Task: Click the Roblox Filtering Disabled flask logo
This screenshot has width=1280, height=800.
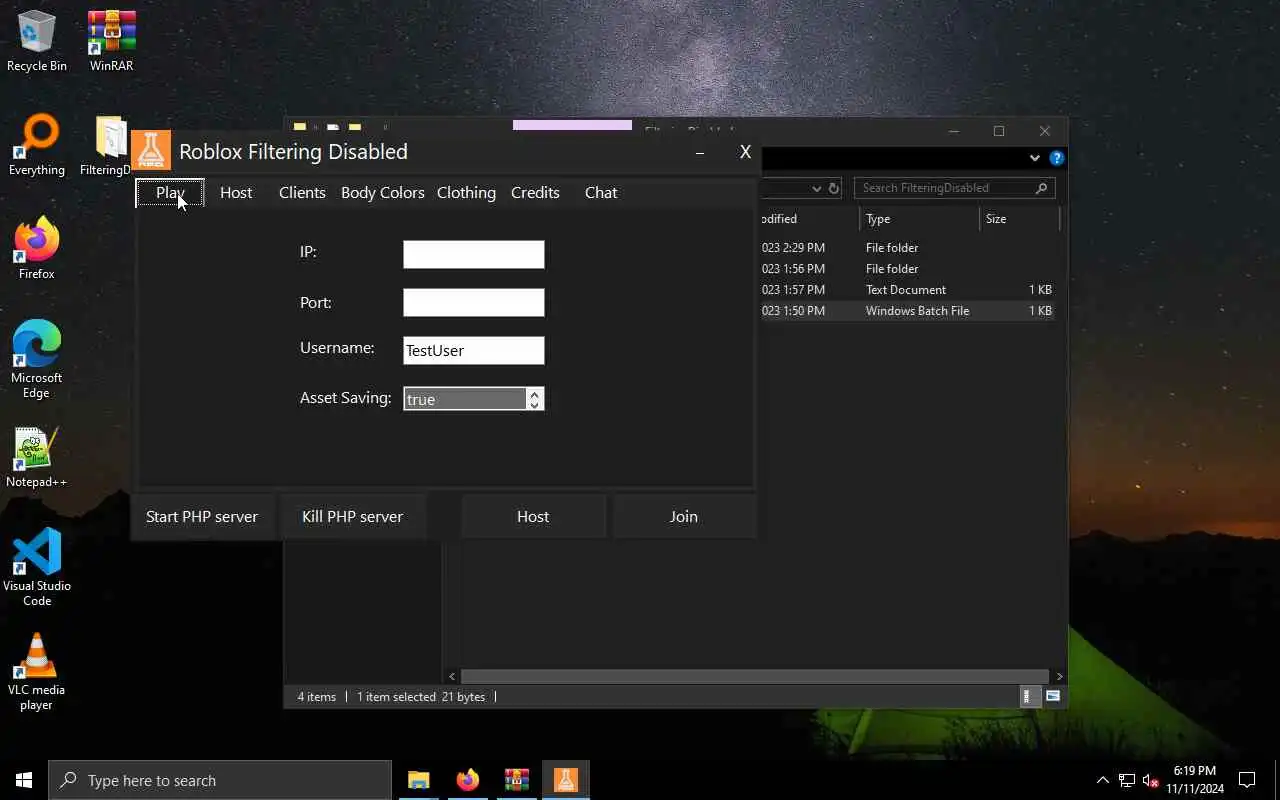Action: pyautogui.click(x=151, y=150)
